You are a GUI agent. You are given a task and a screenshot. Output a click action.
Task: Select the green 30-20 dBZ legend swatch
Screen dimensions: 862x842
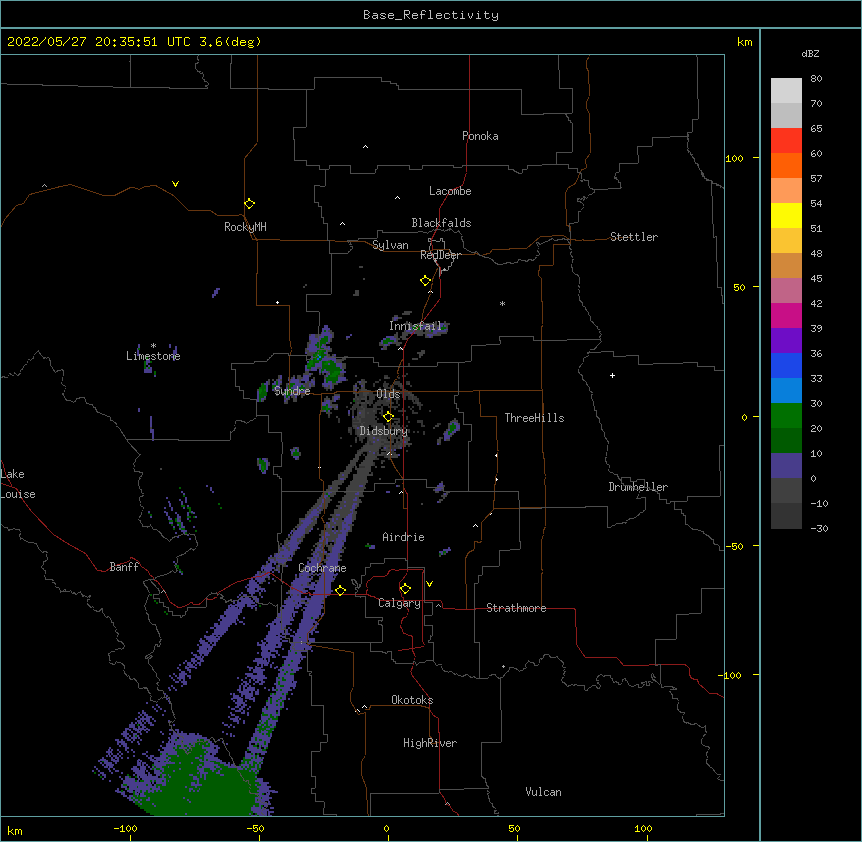click(x=786, y=416)
